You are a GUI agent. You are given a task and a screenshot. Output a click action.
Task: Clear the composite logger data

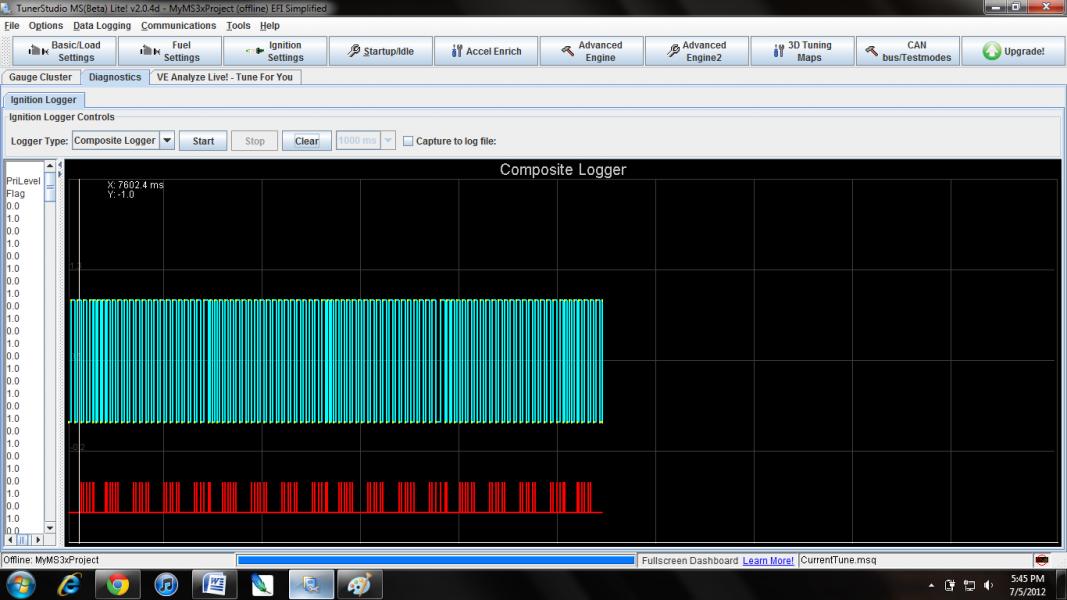tap(306, 141)
